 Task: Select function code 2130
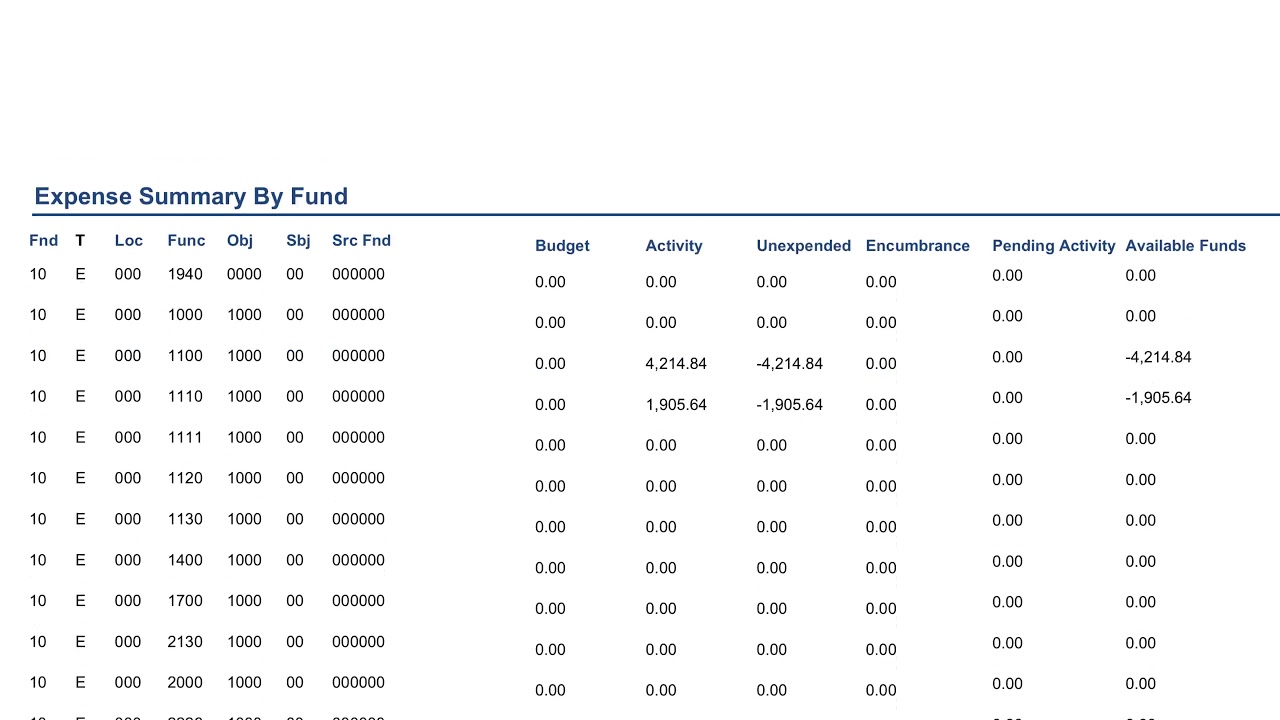point(185,642)
